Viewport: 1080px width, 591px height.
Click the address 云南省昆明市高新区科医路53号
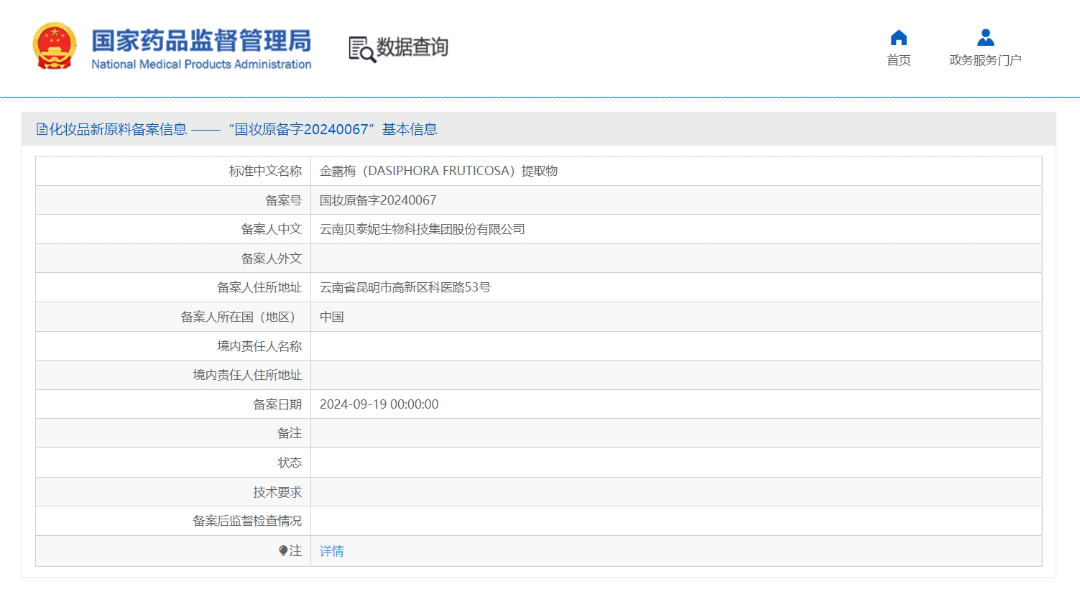(x=405, y=287)
